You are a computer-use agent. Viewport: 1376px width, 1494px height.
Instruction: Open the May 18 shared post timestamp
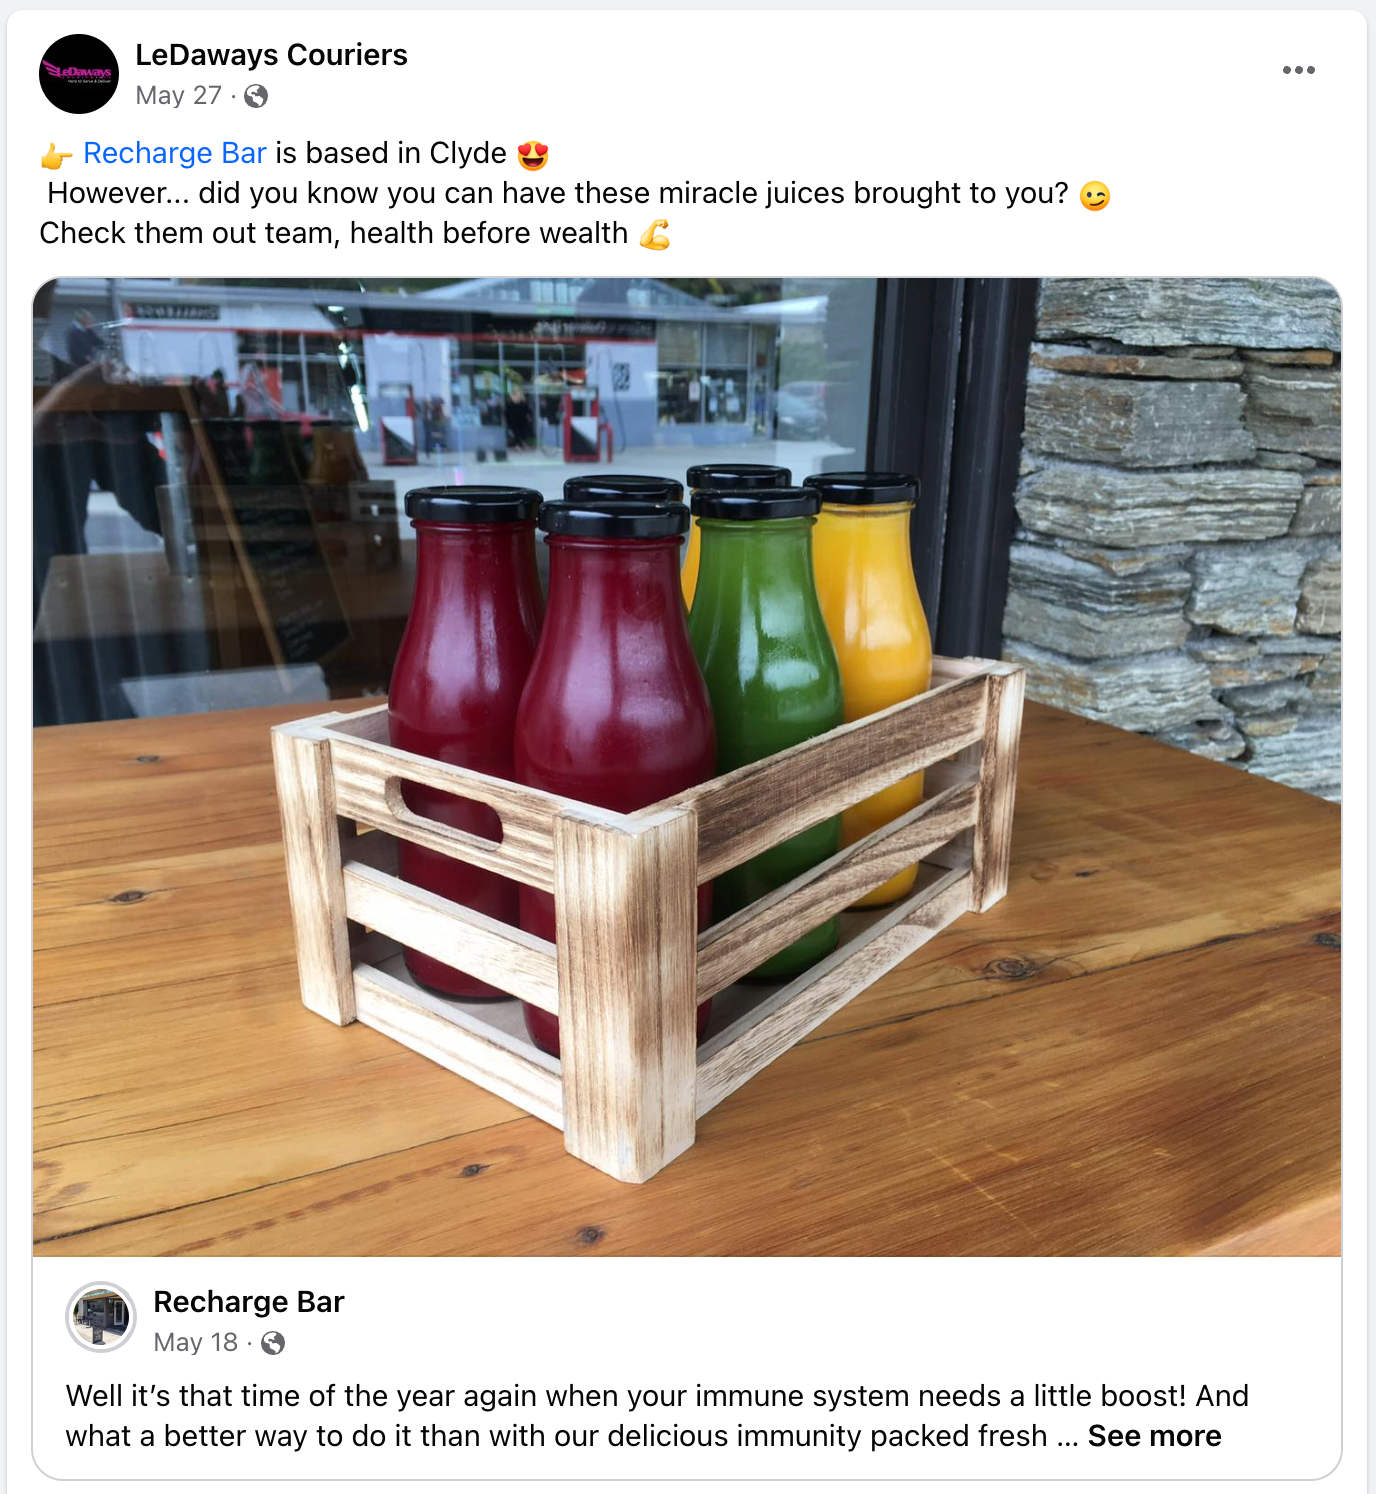click(x=196, y=1343)
